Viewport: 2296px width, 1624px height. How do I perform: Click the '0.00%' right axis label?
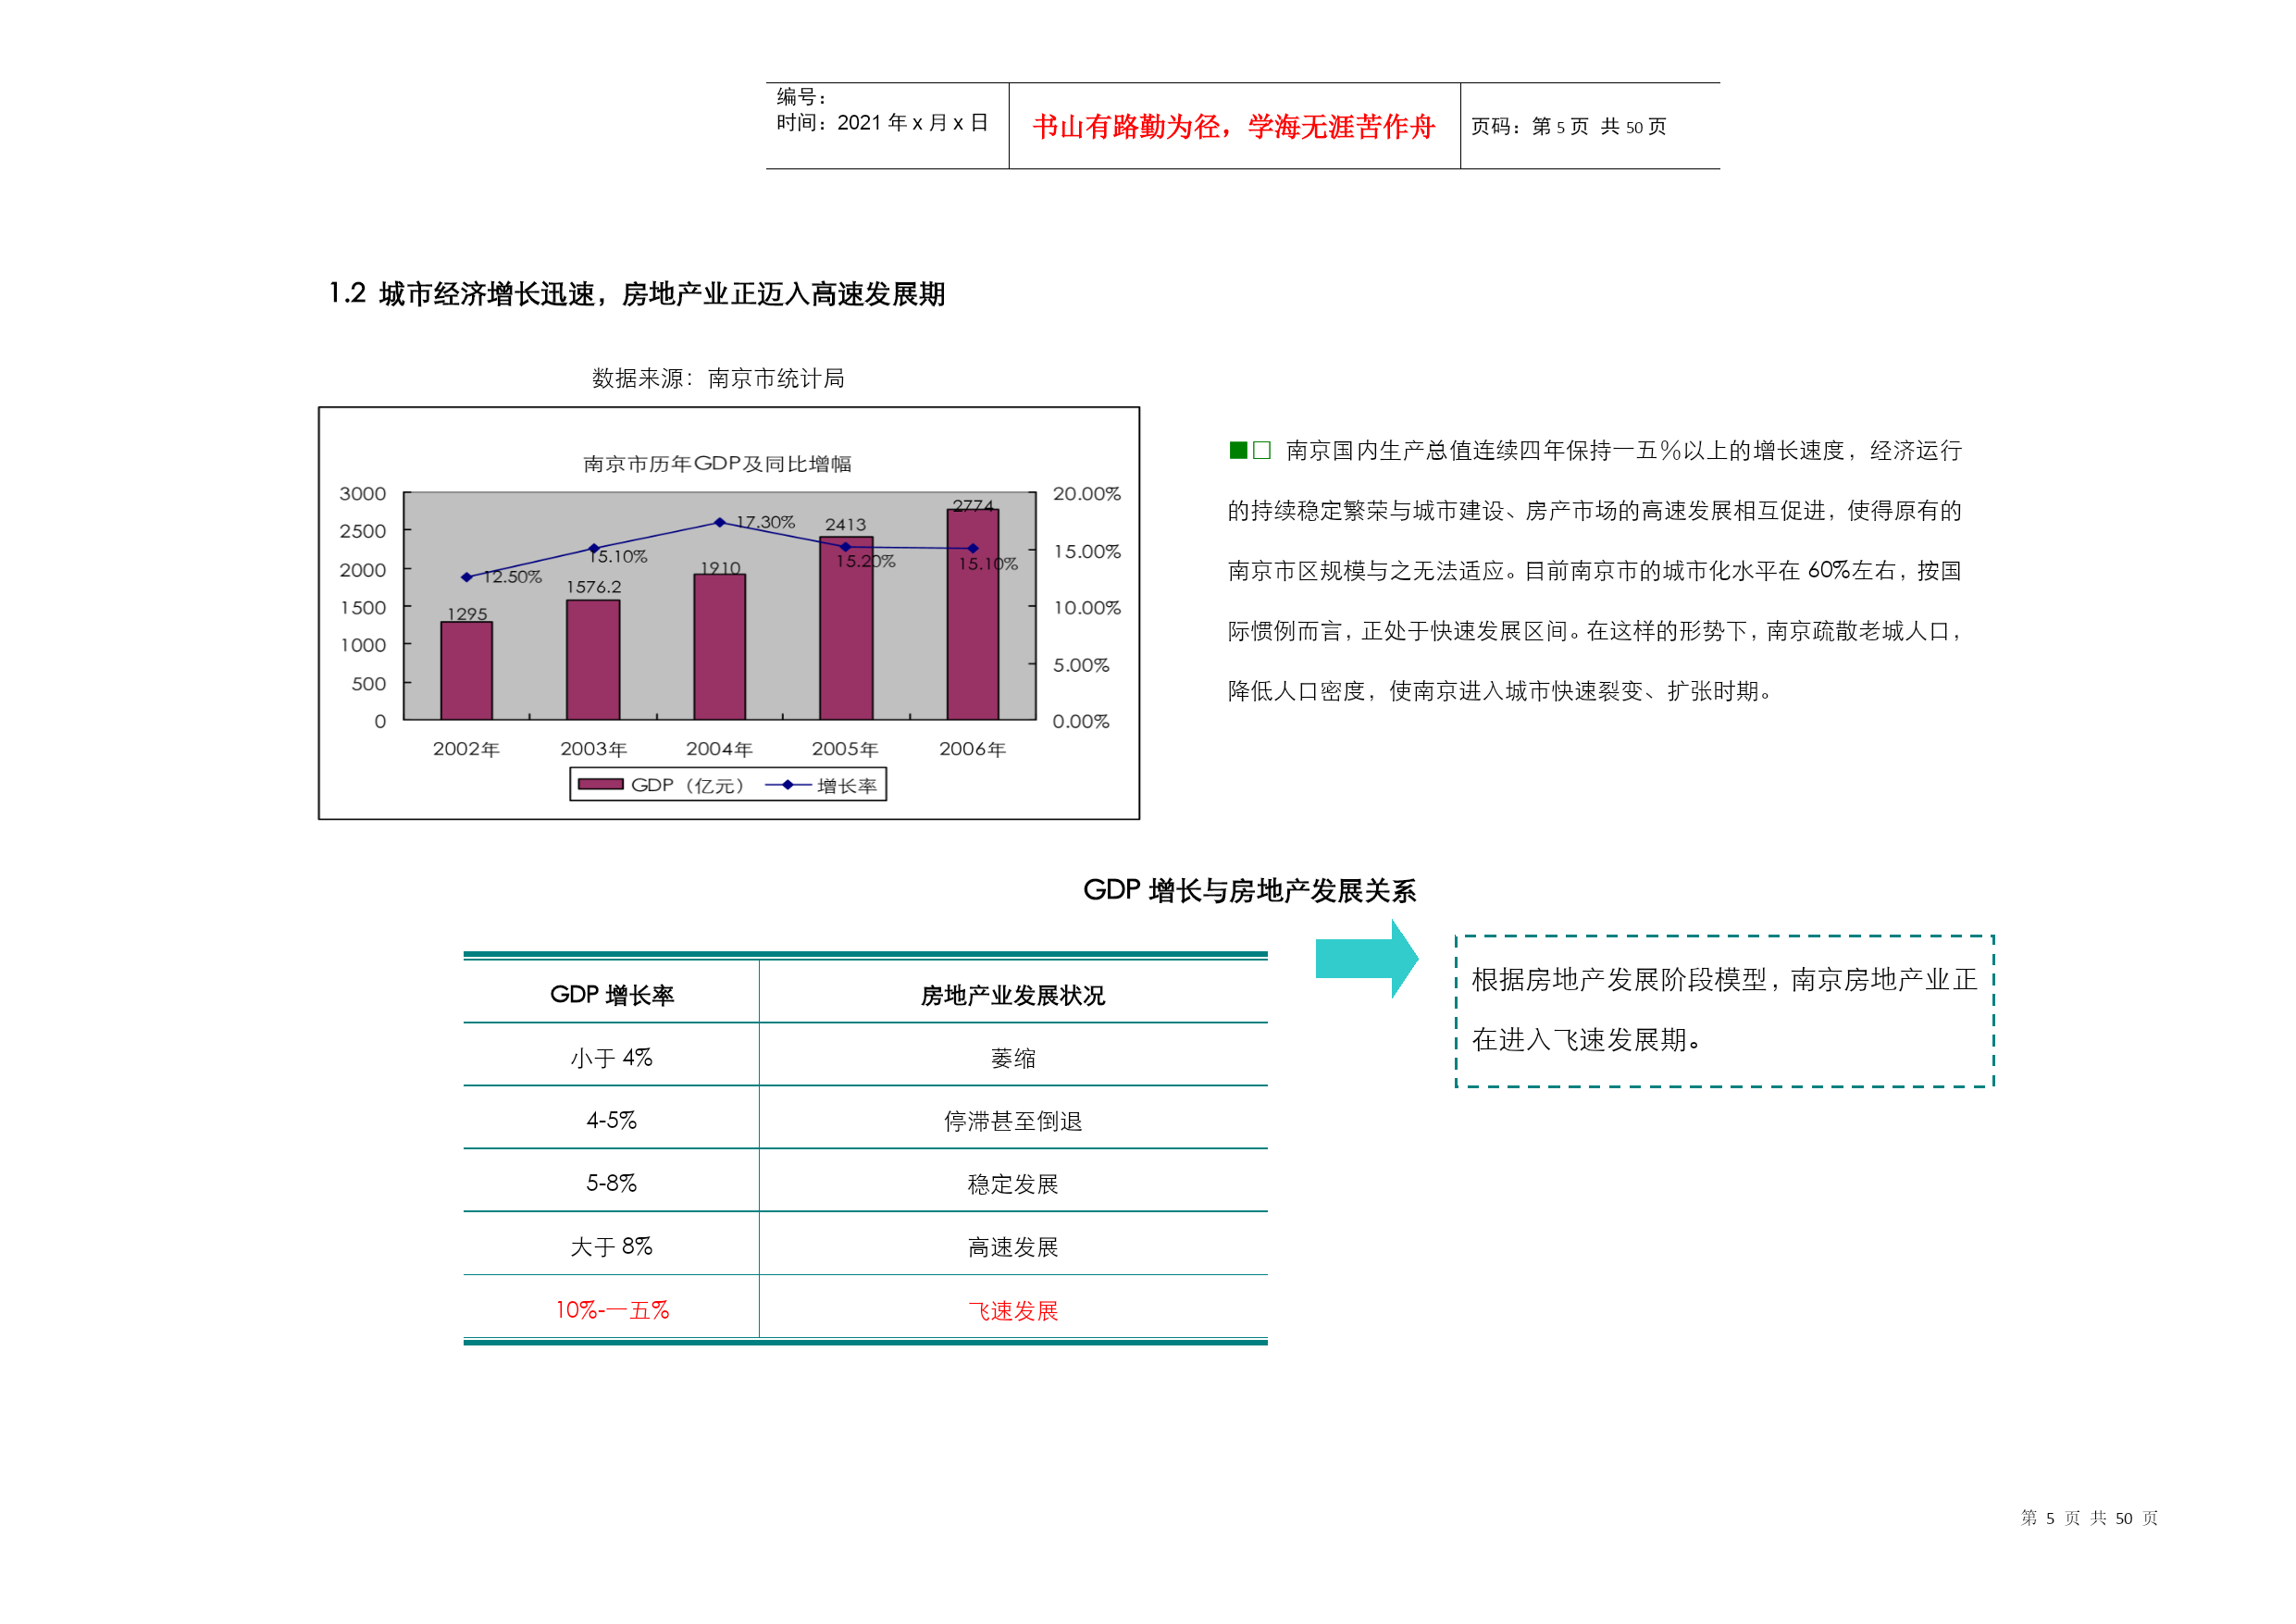[1080, 721]
